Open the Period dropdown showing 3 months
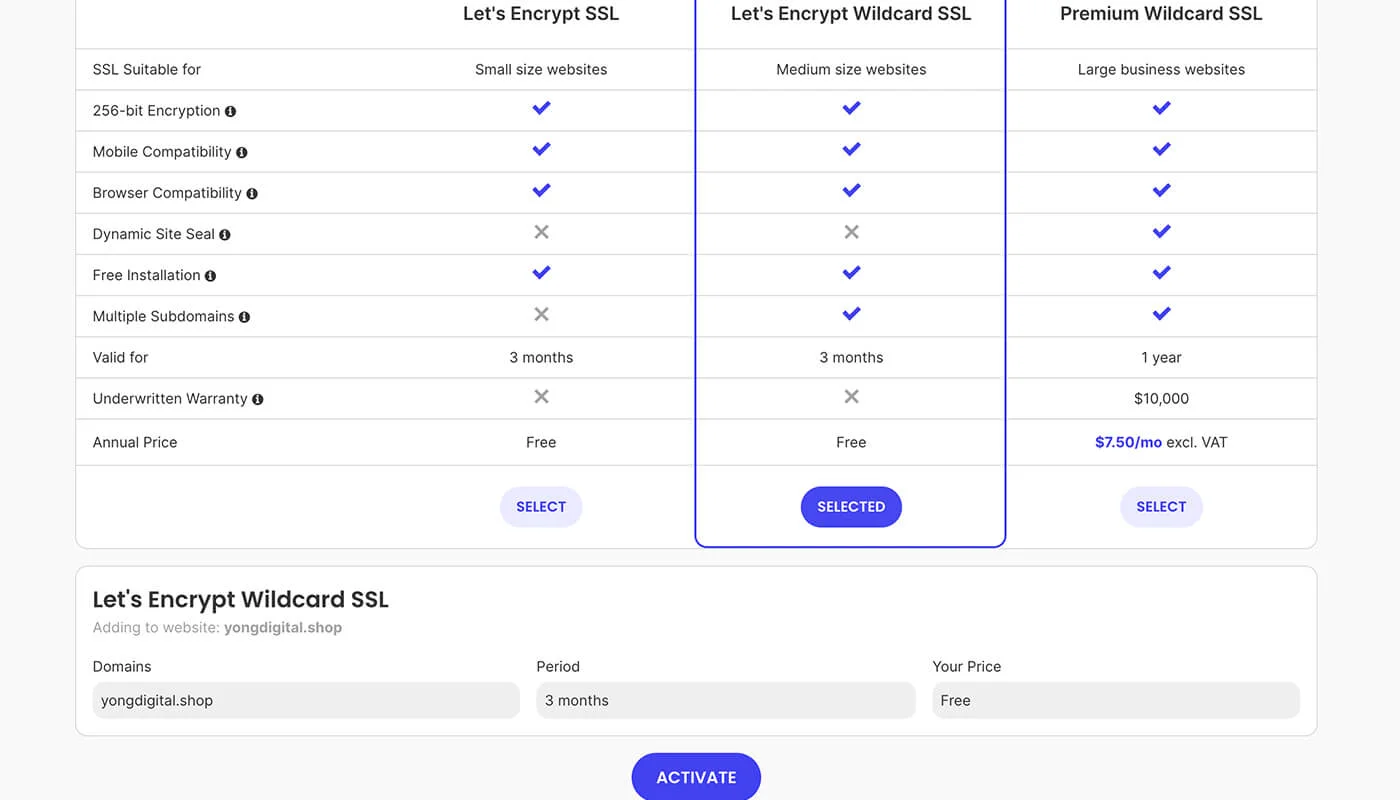Screen dimensions: 1400x800 [725, 700]
